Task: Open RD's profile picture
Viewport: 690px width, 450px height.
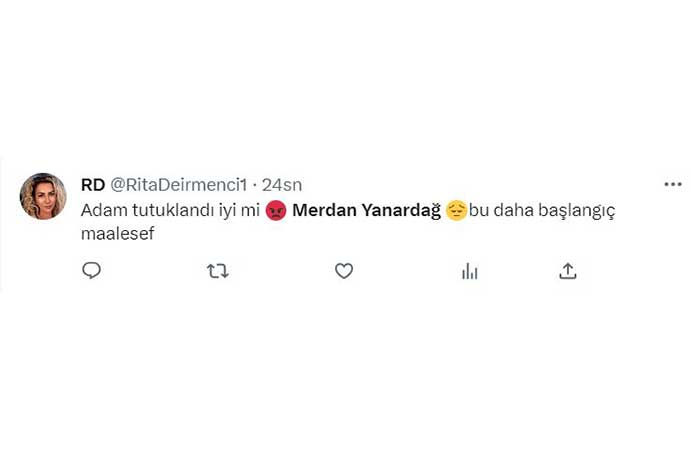Action: (x=43, y=197)
